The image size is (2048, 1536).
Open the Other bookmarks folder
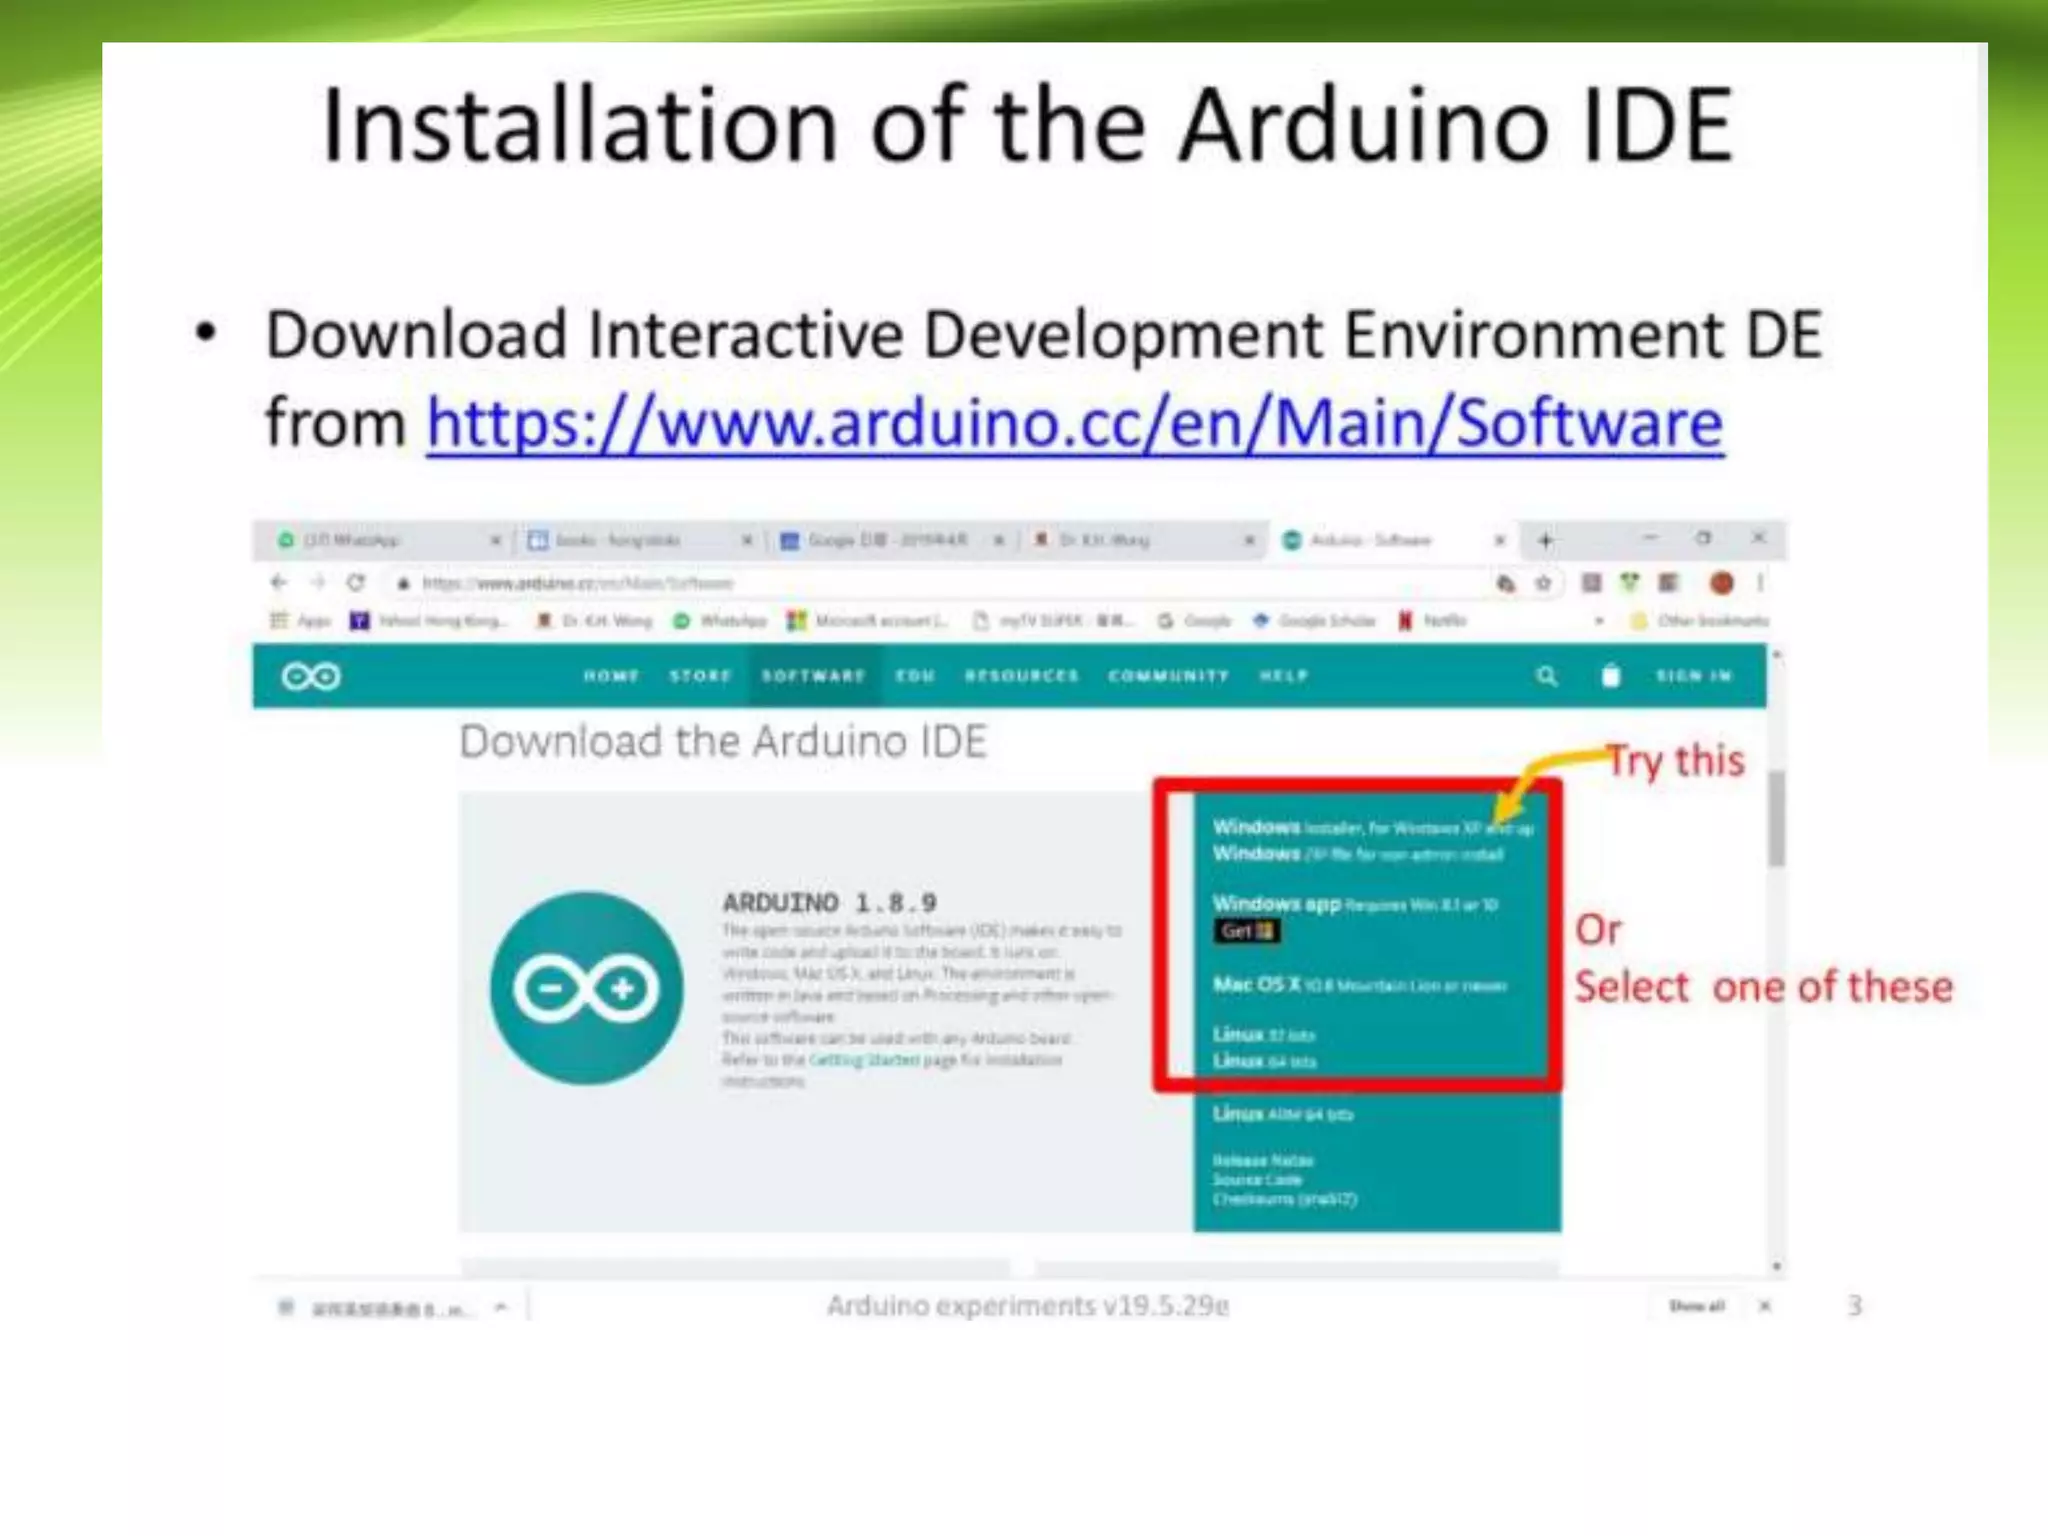[x=1701, y=621]
